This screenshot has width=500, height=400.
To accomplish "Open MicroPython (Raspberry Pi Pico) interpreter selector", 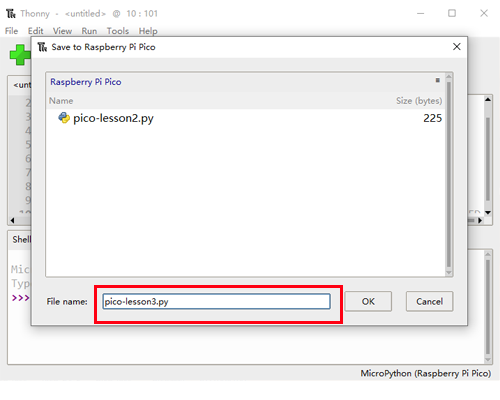I will click(x=426, y=373).
